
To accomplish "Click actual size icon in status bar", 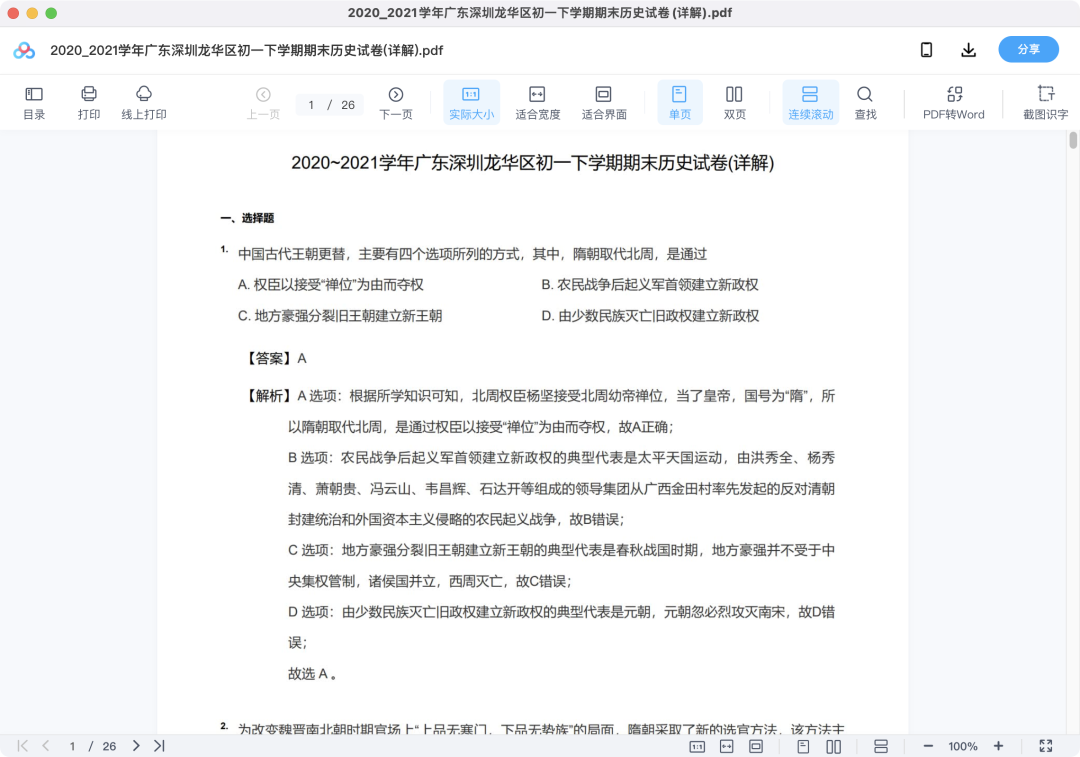I will [697, 747].
